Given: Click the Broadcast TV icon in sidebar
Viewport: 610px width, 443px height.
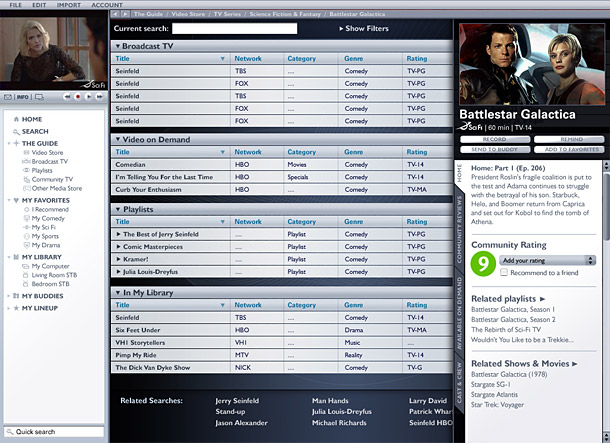Looking at the screenshot, I should [26, 161].
